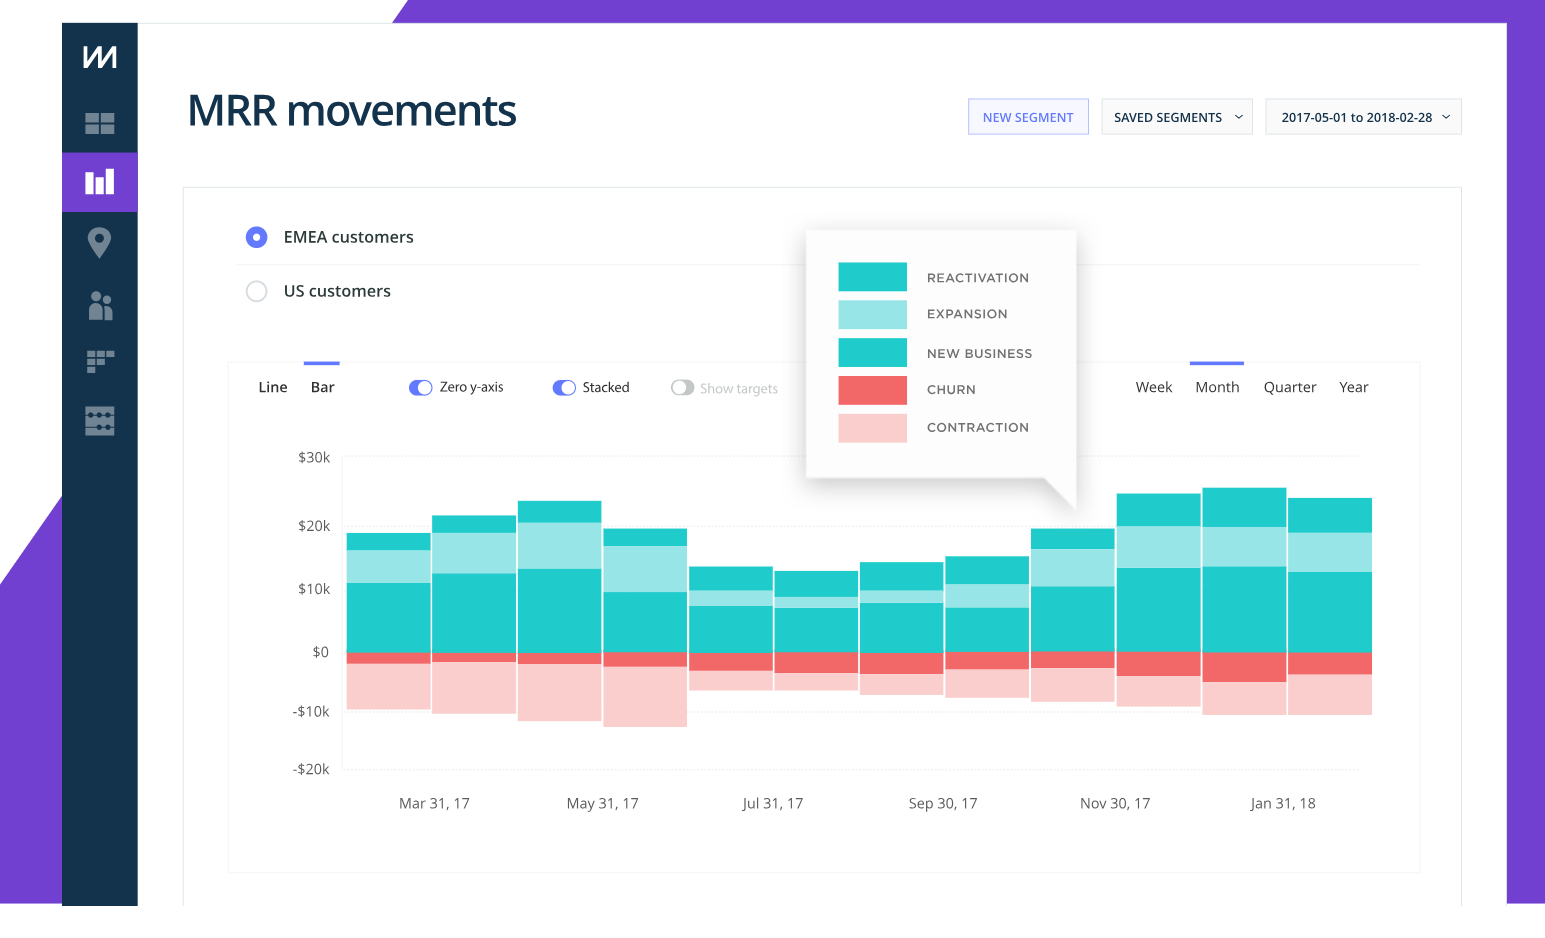Open the map pin location icon
The height and width of the screenshot is (938, 1545).
tap(99, 242)
